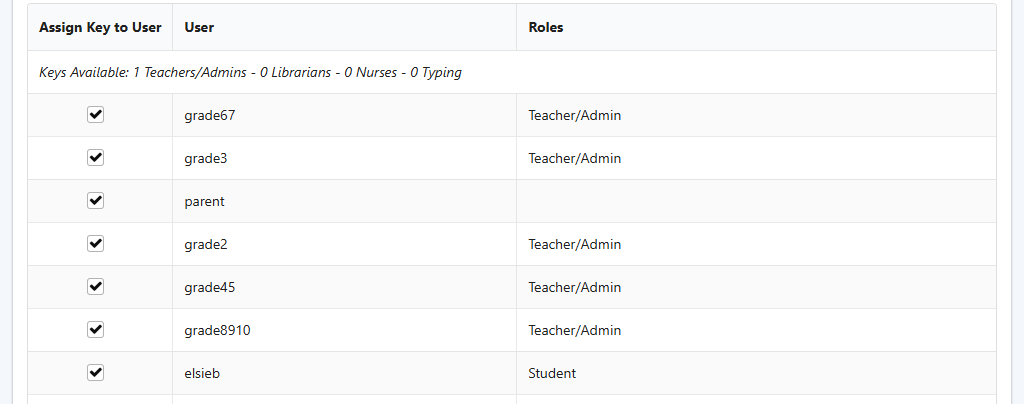Select the grade67 username cell
The height and width of the screenshot is (404, 1024).
(x=209, y=115)
